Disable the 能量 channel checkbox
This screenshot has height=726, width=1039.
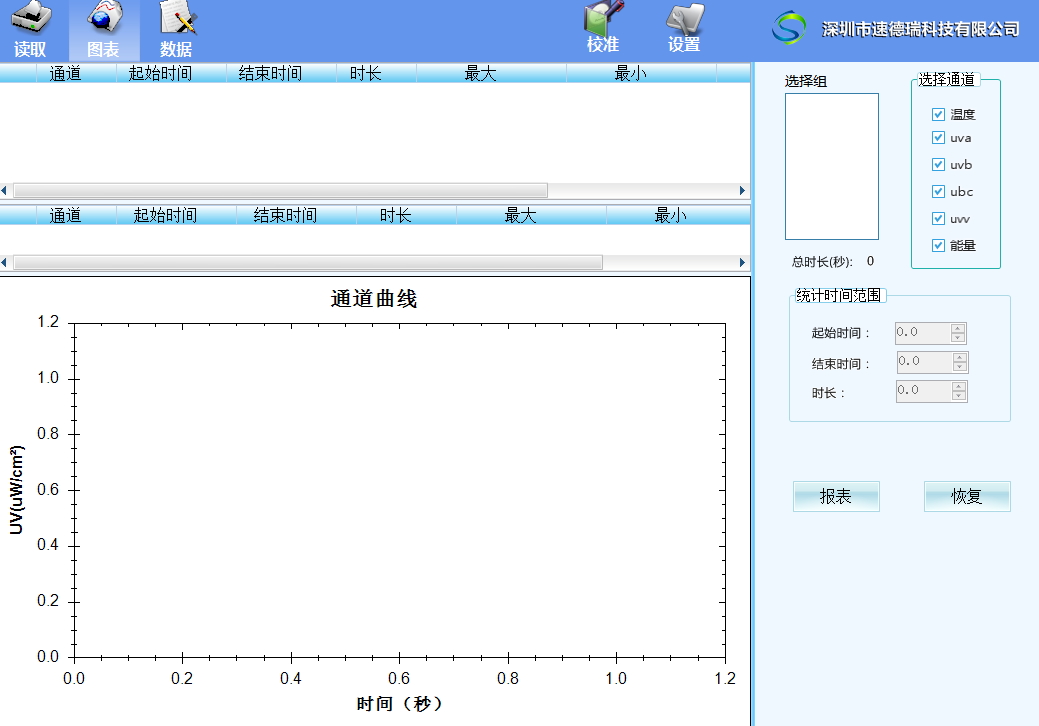click(x=938, y=245)
